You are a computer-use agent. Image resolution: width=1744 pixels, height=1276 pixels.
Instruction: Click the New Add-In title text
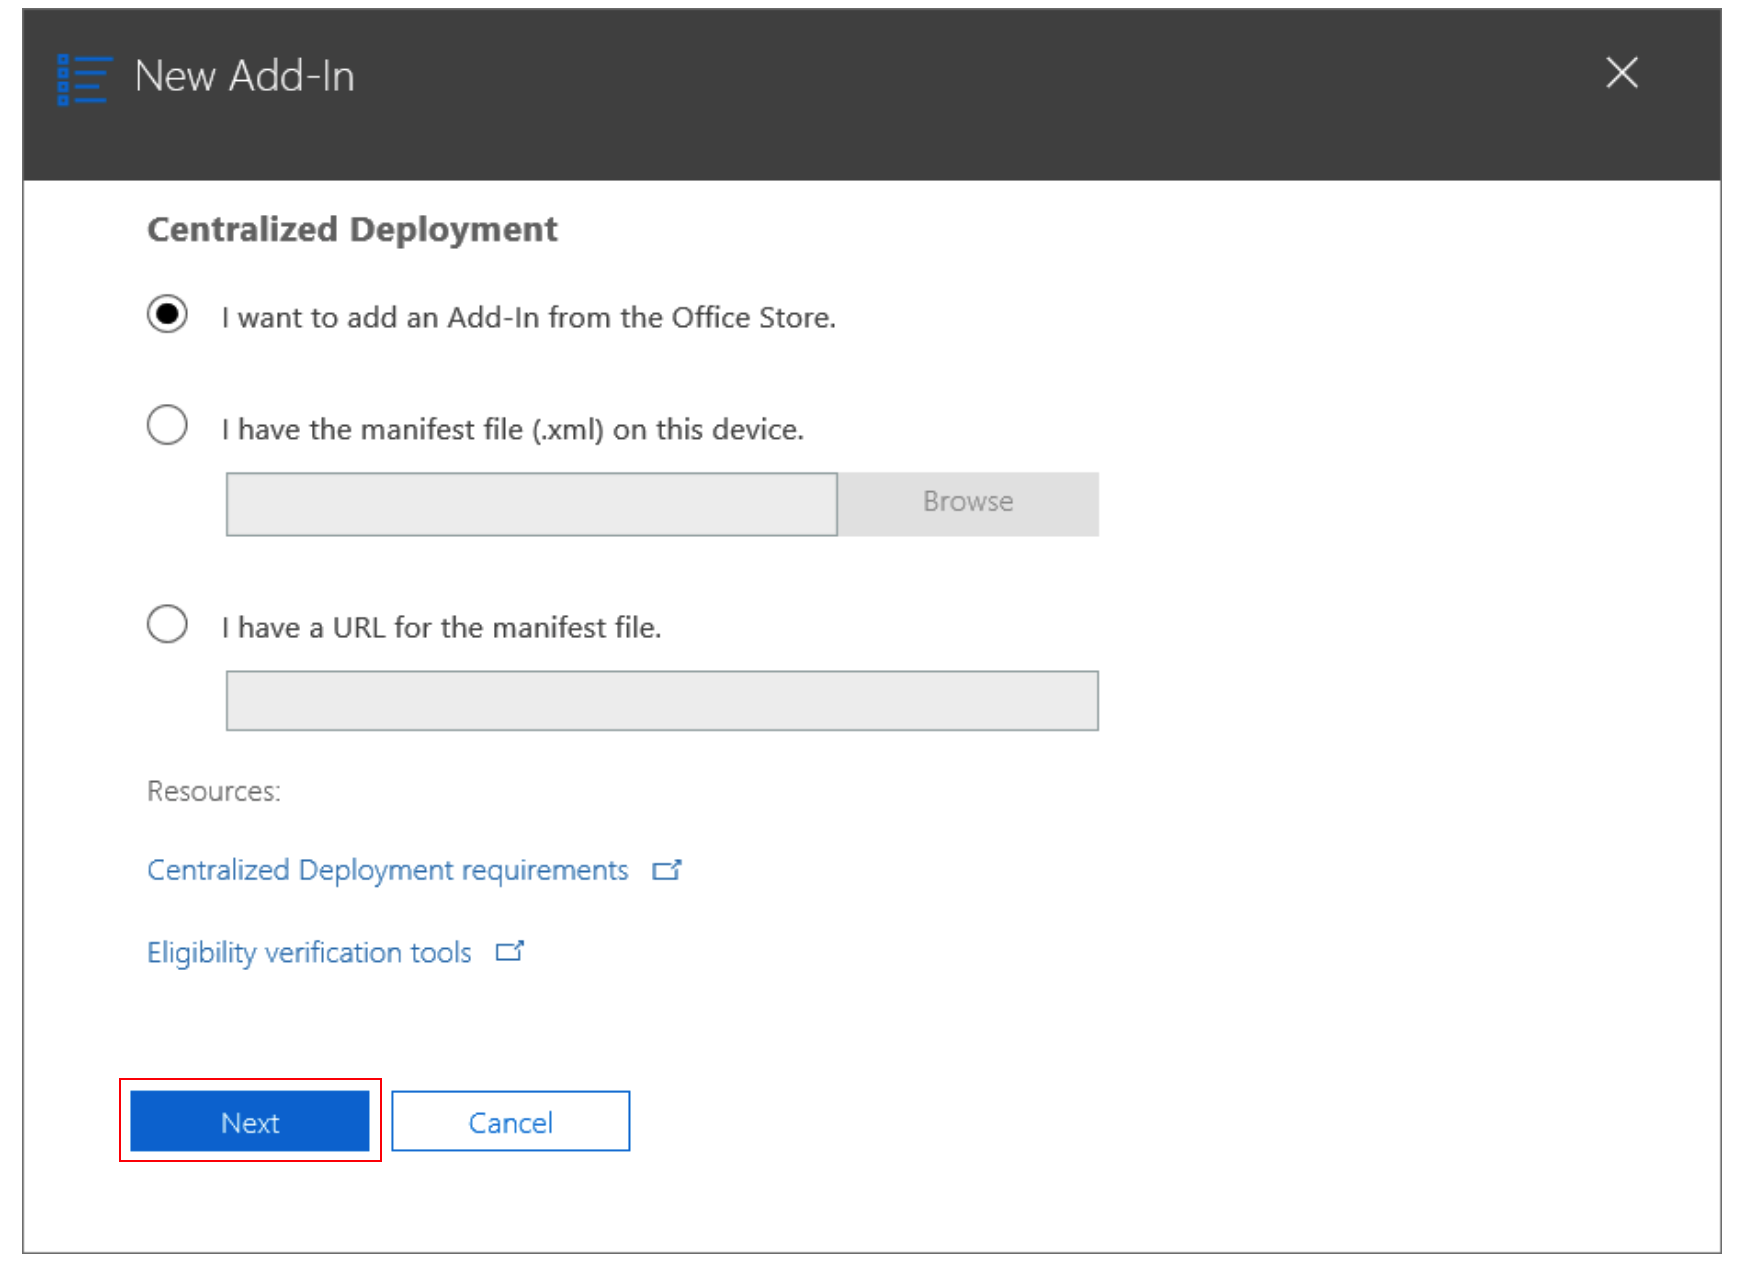point(244,77)
